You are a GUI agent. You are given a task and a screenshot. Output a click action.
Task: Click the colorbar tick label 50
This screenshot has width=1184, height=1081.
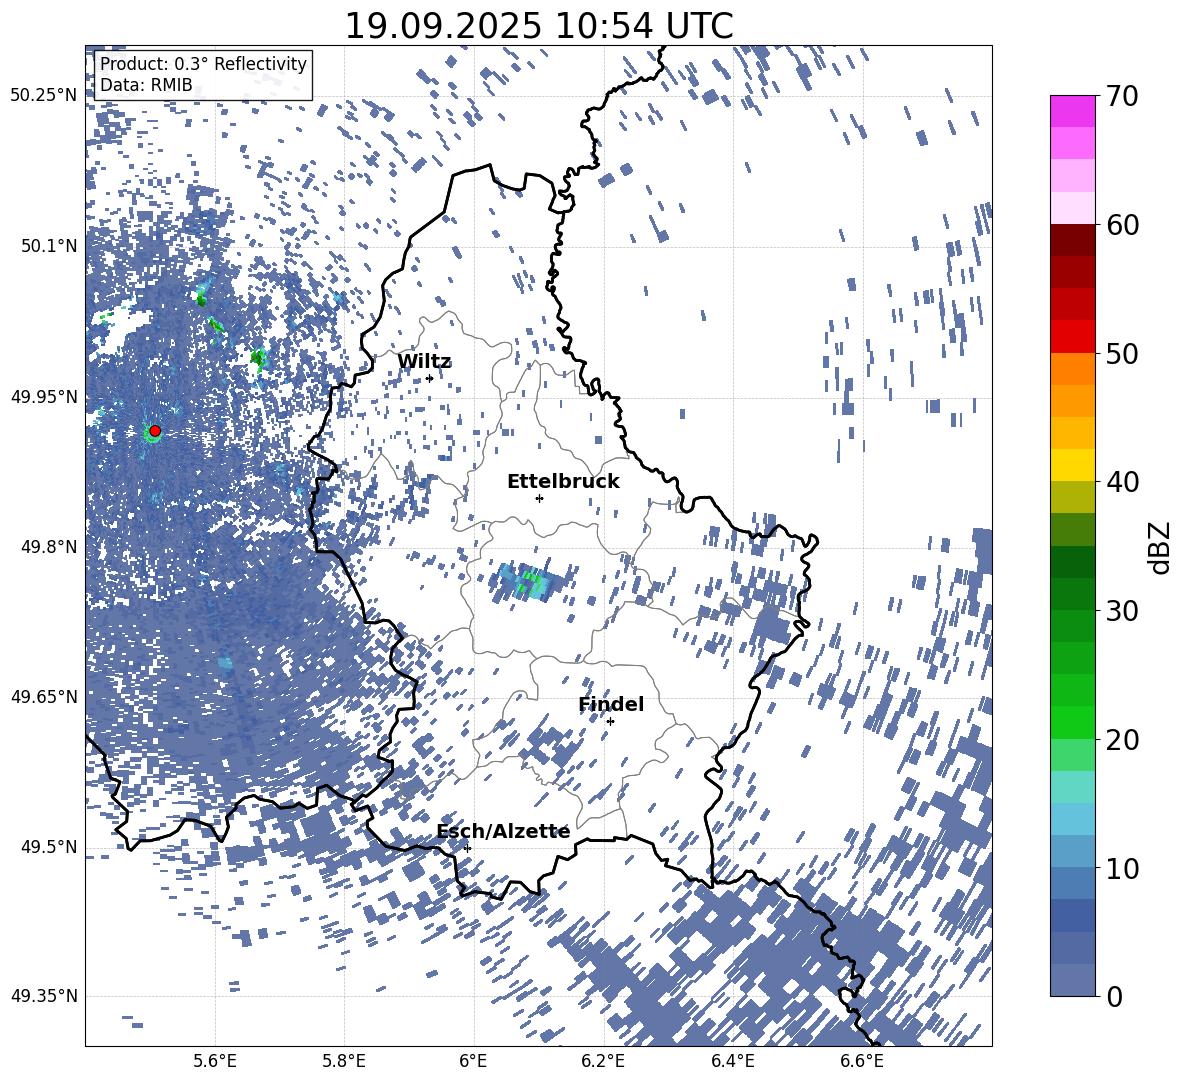(x=1122, y=353)
